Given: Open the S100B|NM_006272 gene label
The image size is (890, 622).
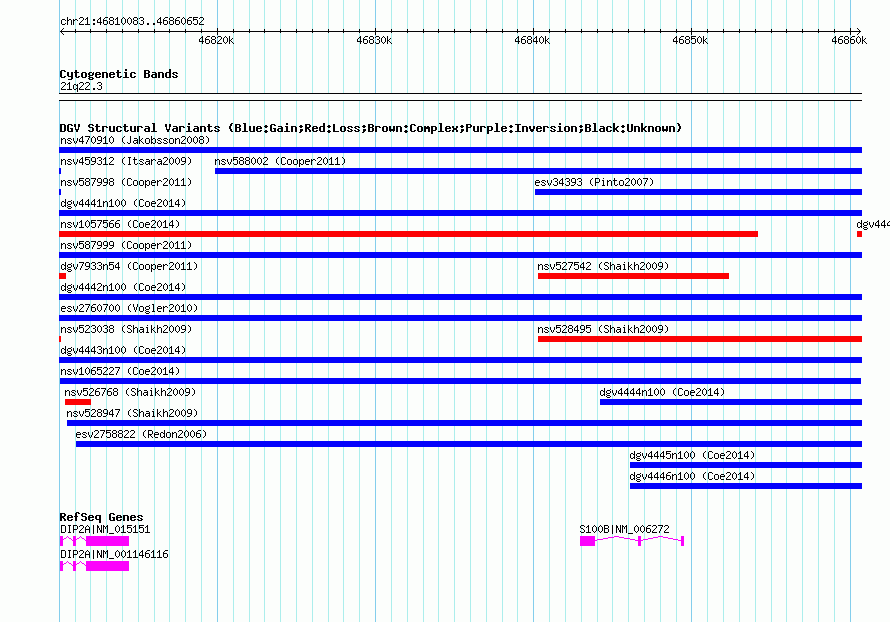Looking at the screenshot, I should pyautogui.click(x=624, y=529).
